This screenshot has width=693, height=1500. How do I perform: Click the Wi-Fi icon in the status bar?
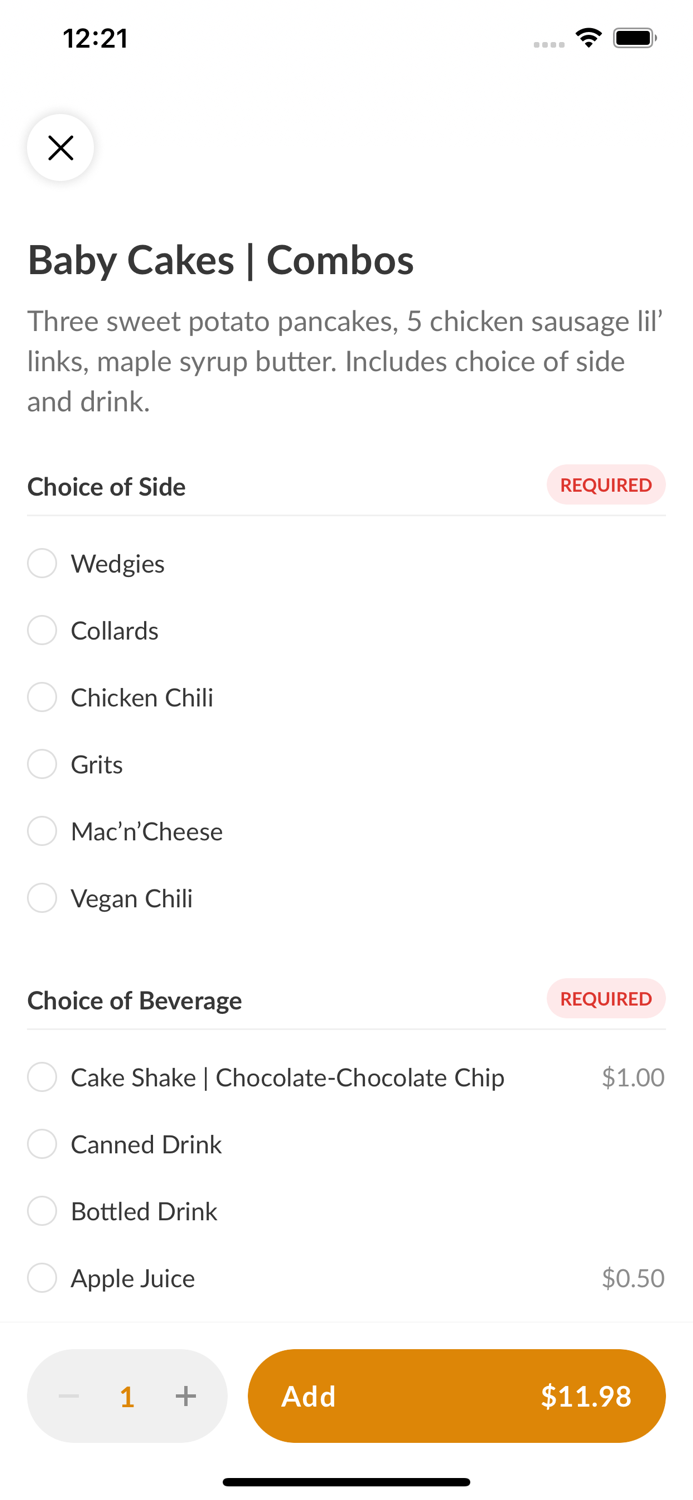[588, 37]
